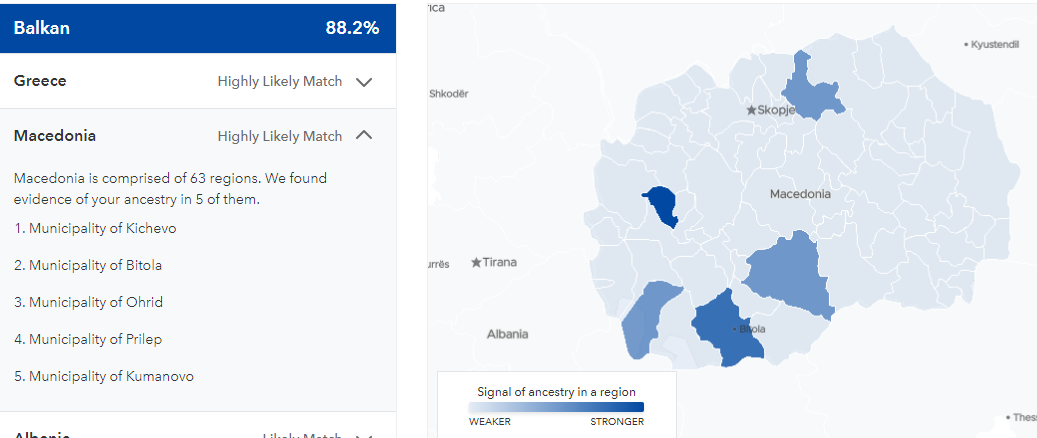Click the Greece Highly Likely Match row
The height and width of the screenshot is (438, 1037).
198,81
